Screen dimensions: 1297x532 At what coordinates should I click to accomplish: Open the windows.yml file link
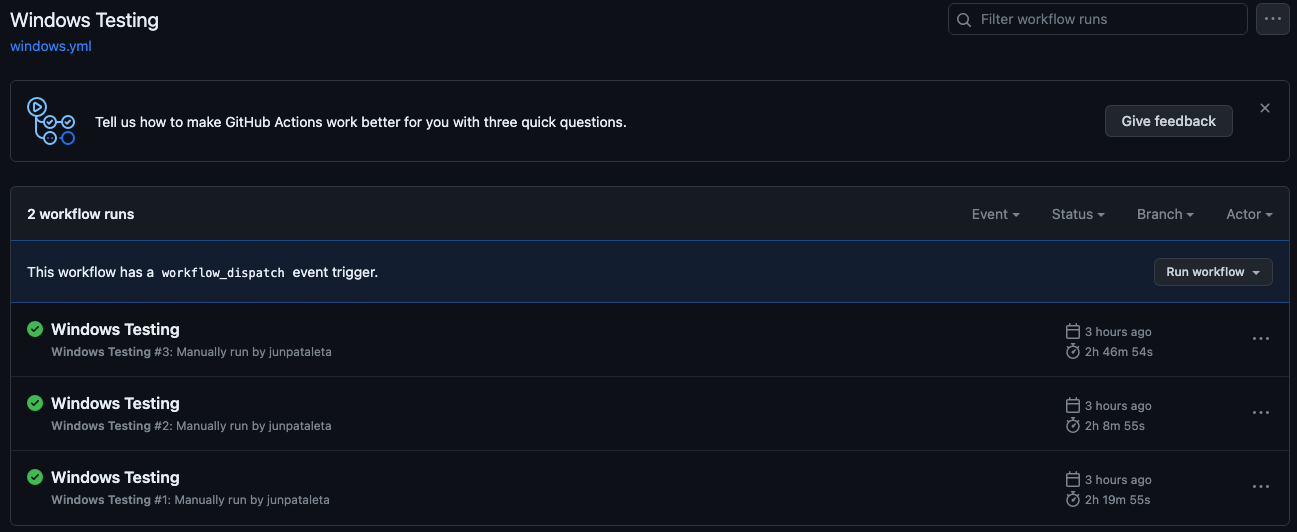tap(51, 46)
